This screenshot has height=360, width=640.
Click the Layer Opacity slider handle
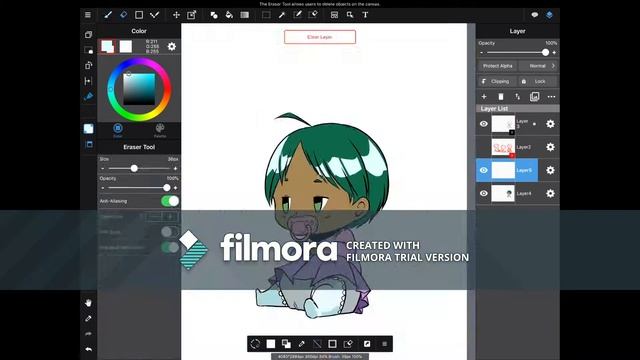[545, 53]
